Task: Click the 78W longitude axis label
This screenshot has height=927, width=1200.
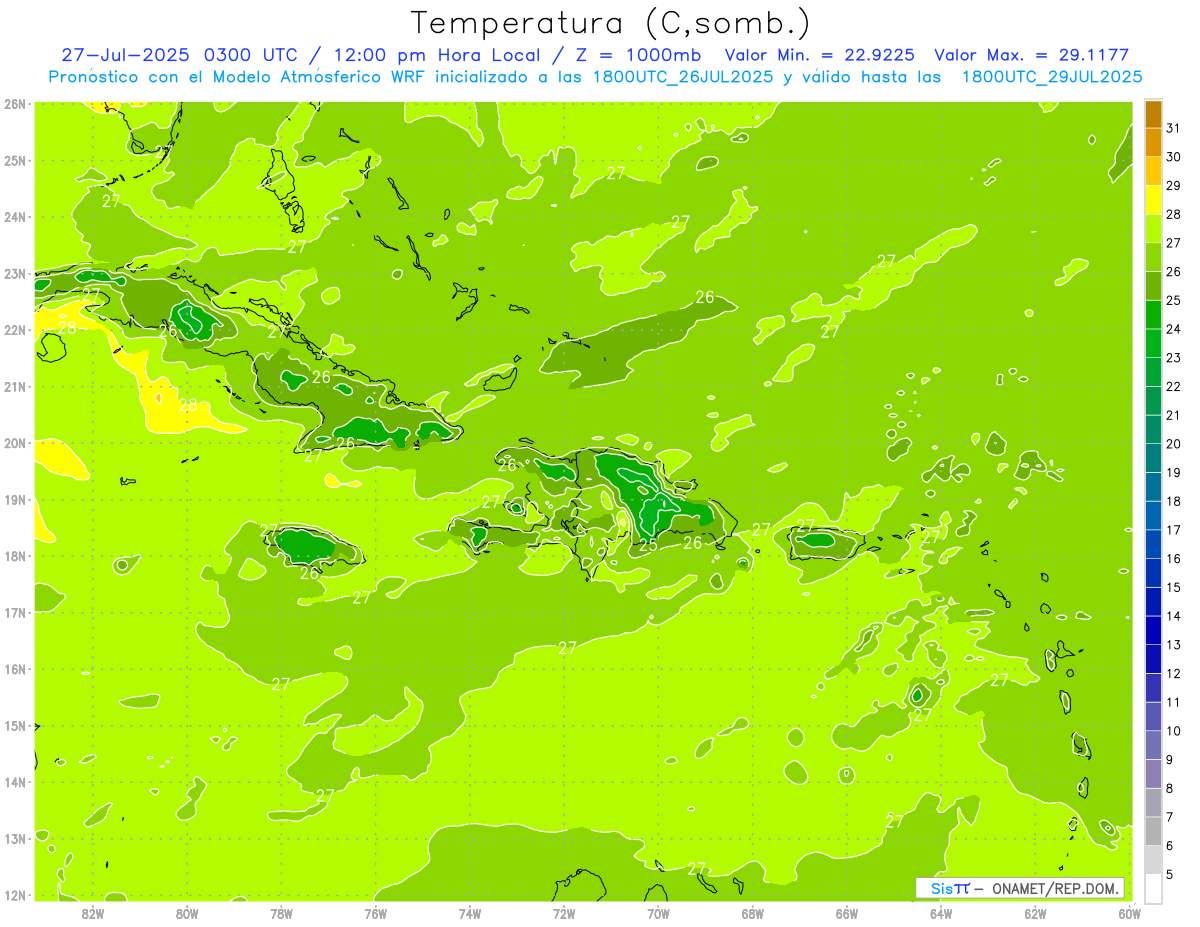Action: point(281,913)
